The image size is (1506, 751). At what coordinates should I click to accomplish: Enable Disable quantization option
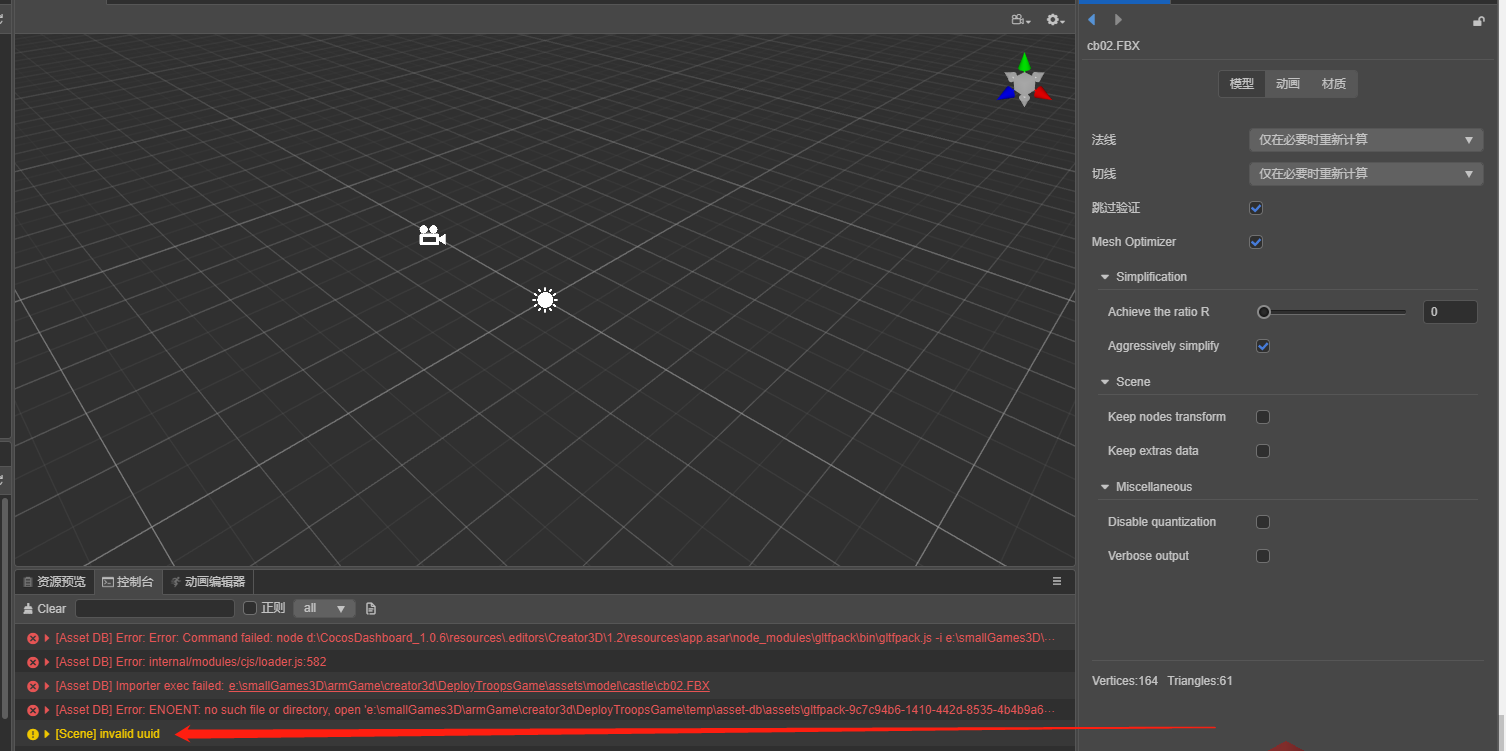pos(1263,522)
